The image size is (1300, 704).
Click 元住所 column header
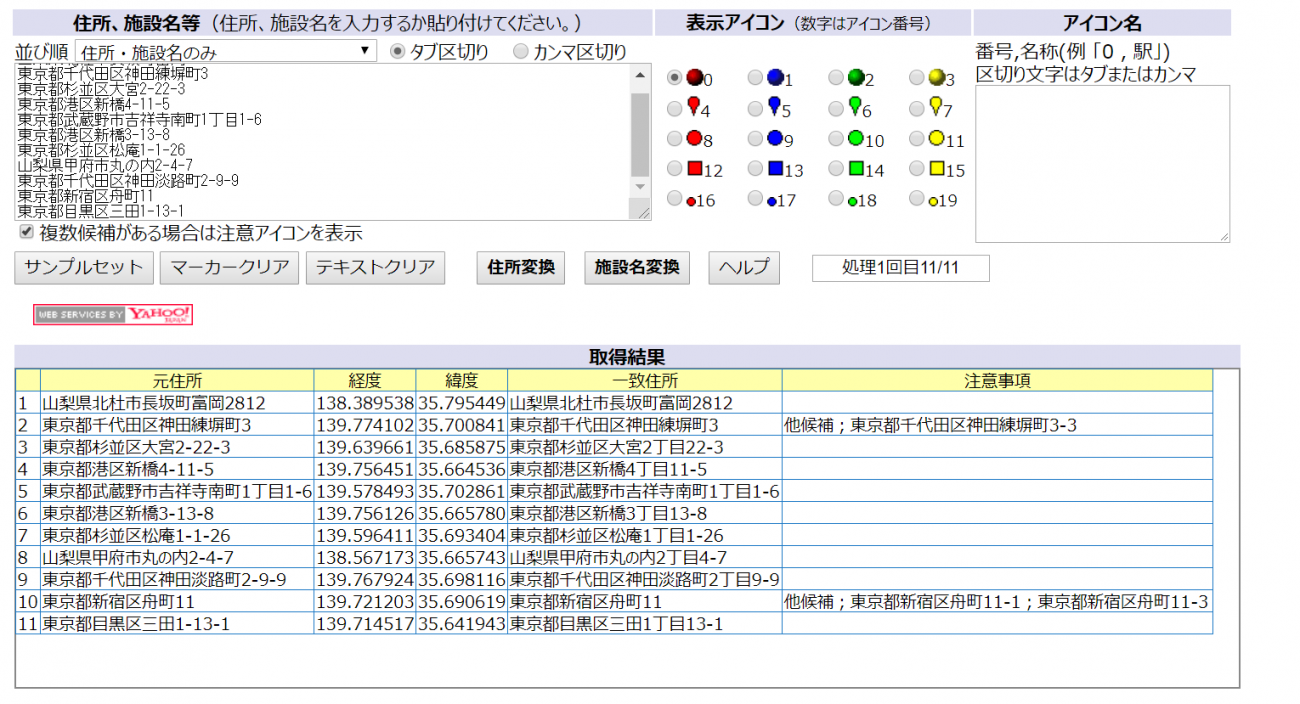[x=177, y=380]
